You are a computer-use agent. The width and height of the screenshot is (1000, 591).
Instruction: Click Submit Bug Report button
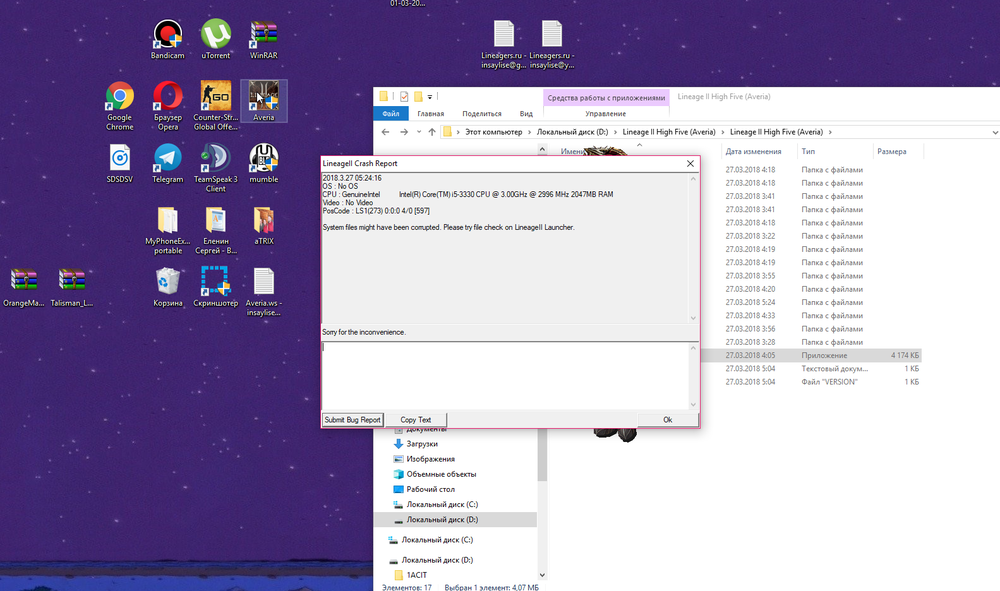352,420
